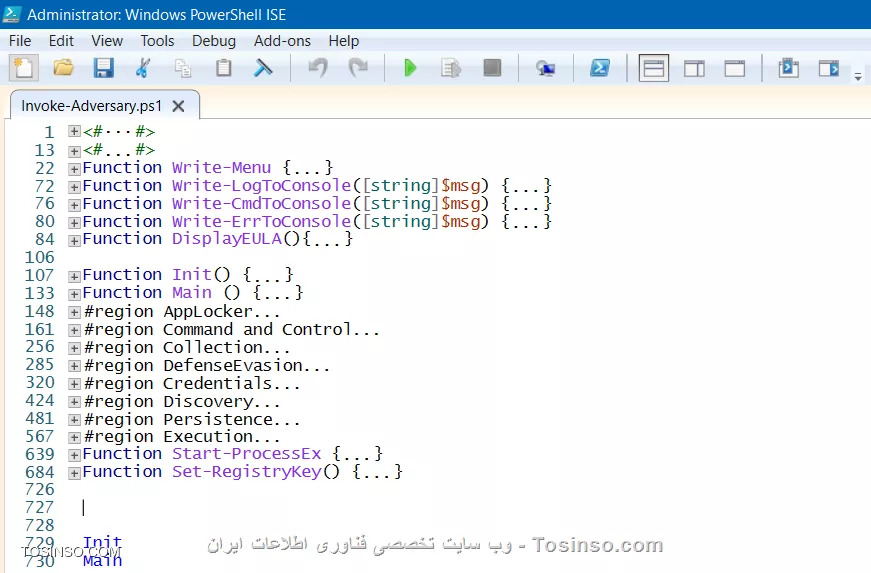
Task: Click line number 424 in gutter
Action: [40, 400]
